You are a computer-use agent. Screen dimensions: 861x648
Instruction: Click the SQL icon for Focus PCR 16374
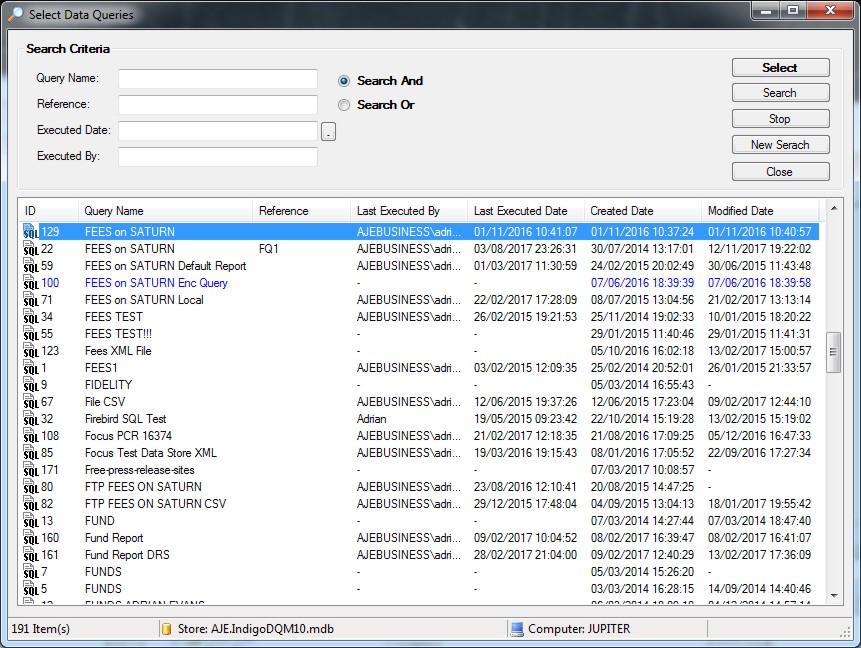coord(30,437)
